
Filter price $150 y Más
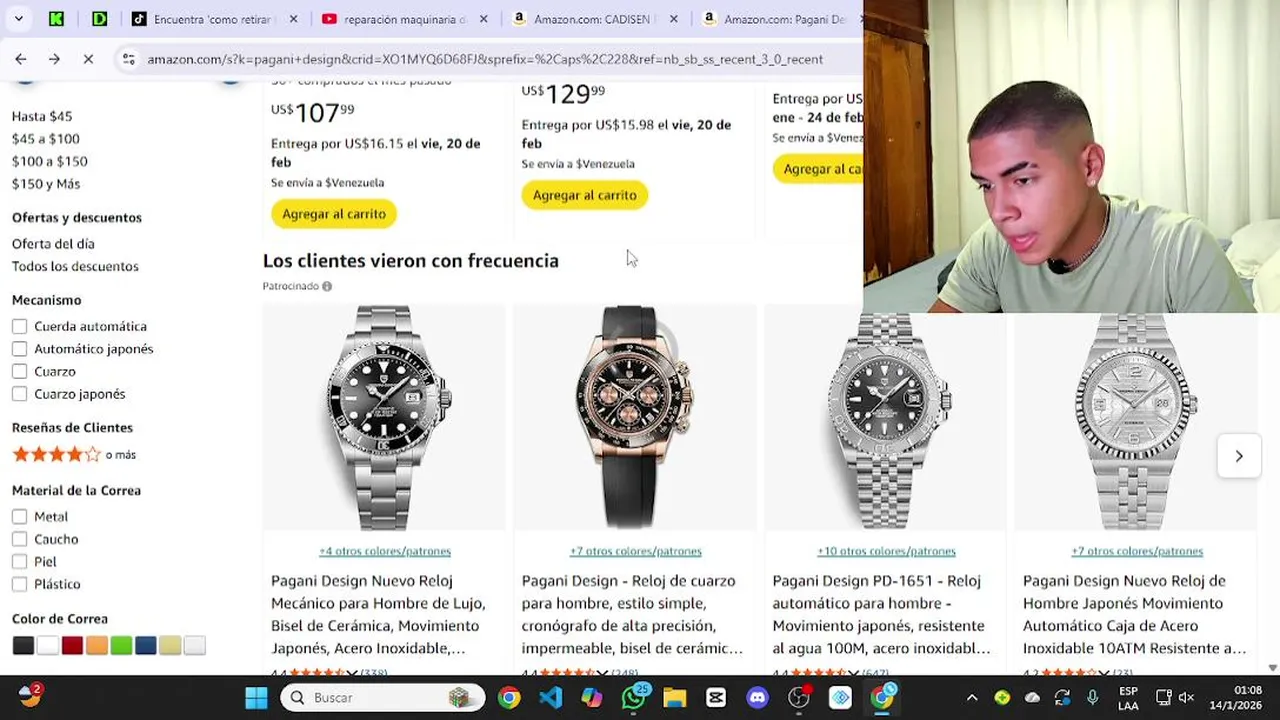[46, 184]
